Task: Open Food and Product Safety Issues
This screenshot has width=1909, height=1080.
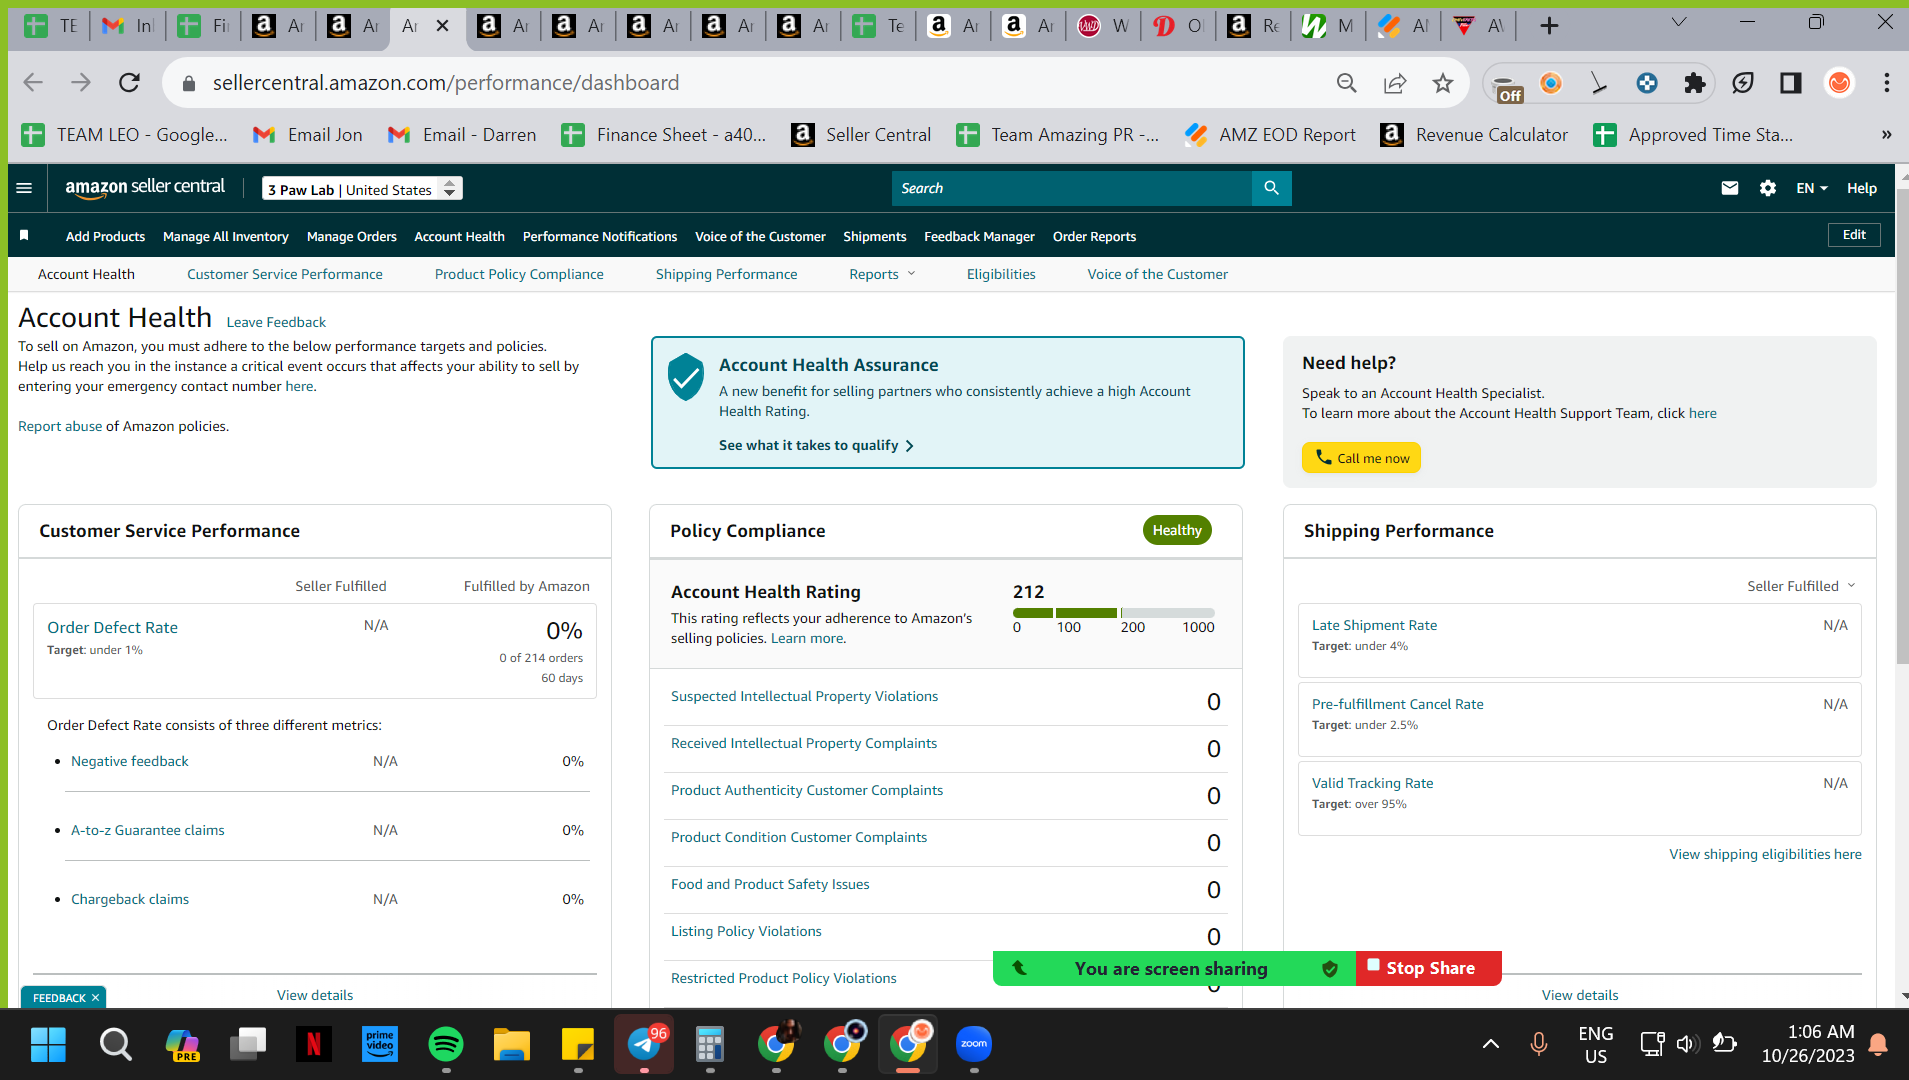Action: click(770, 884)
